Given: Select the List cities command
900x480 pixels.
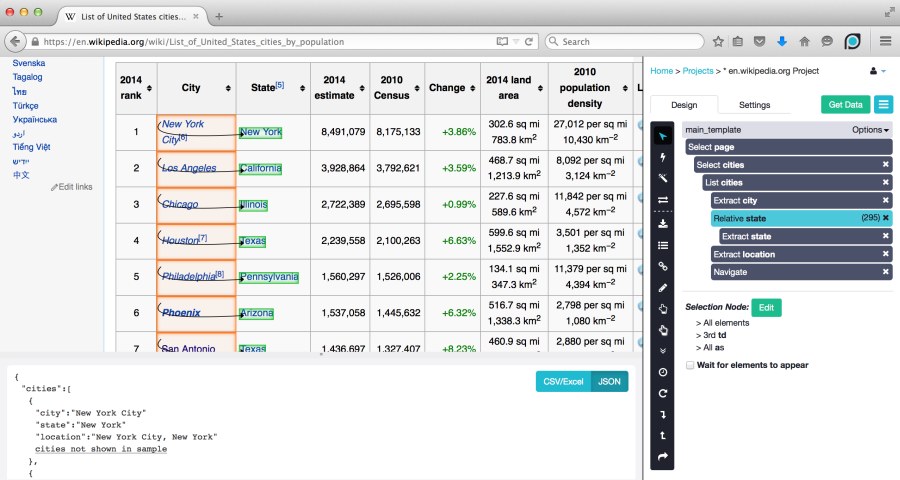Looking at the screenshot, I should [797, 183].
